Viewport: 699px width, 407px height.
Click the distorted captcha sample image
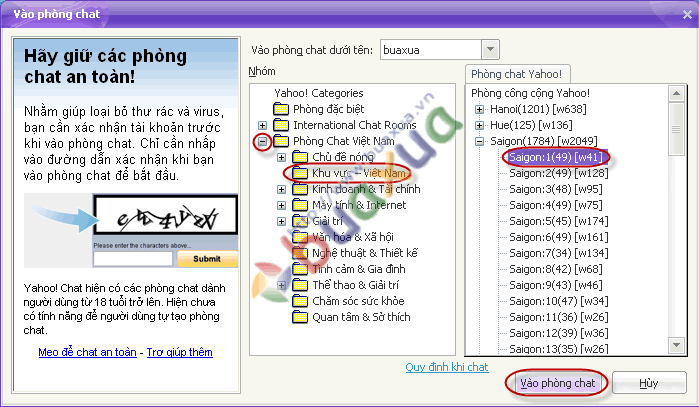165,215
